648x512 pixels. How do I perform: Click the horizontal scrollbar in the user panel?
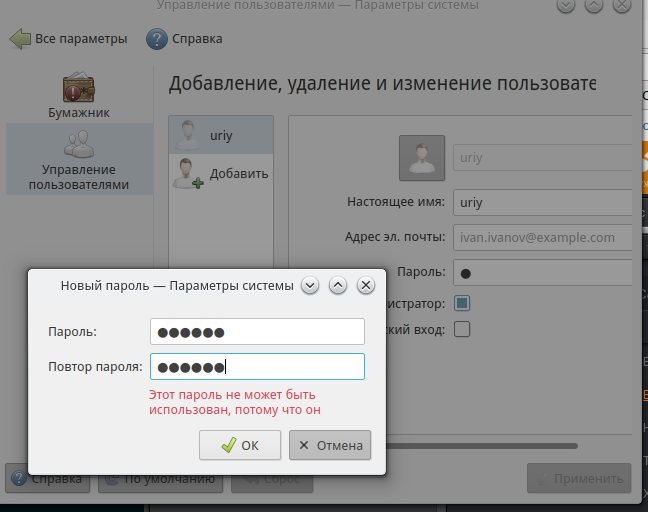[481, 446]
